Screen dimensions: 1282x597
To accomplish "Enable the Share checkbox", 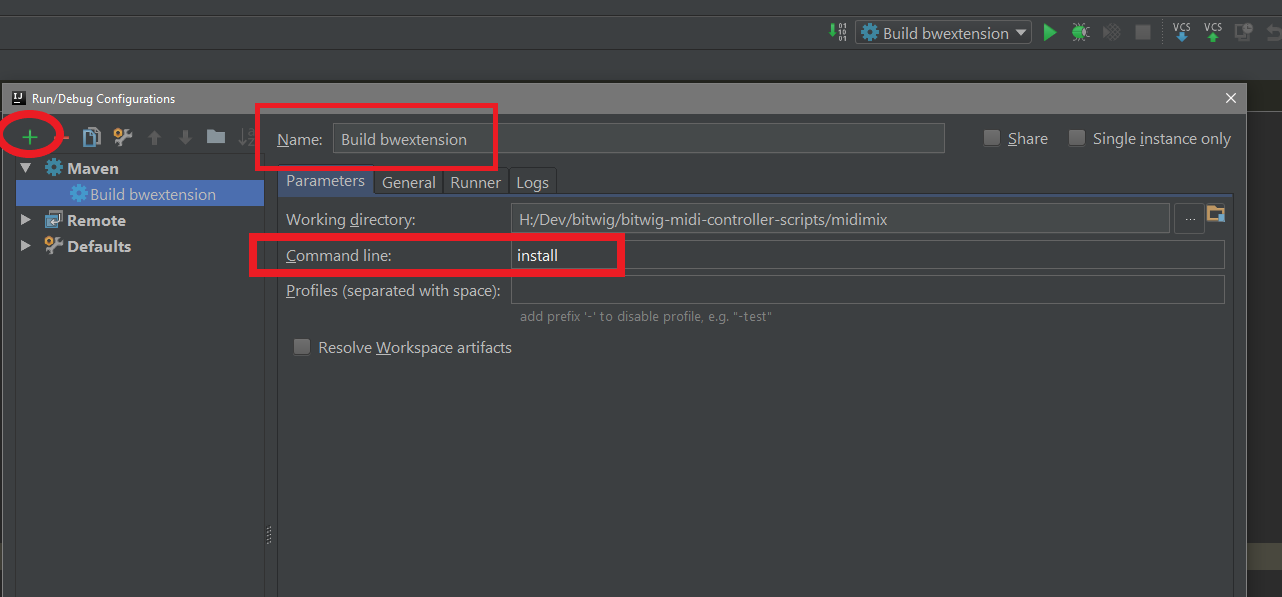I will pos(992,138).
